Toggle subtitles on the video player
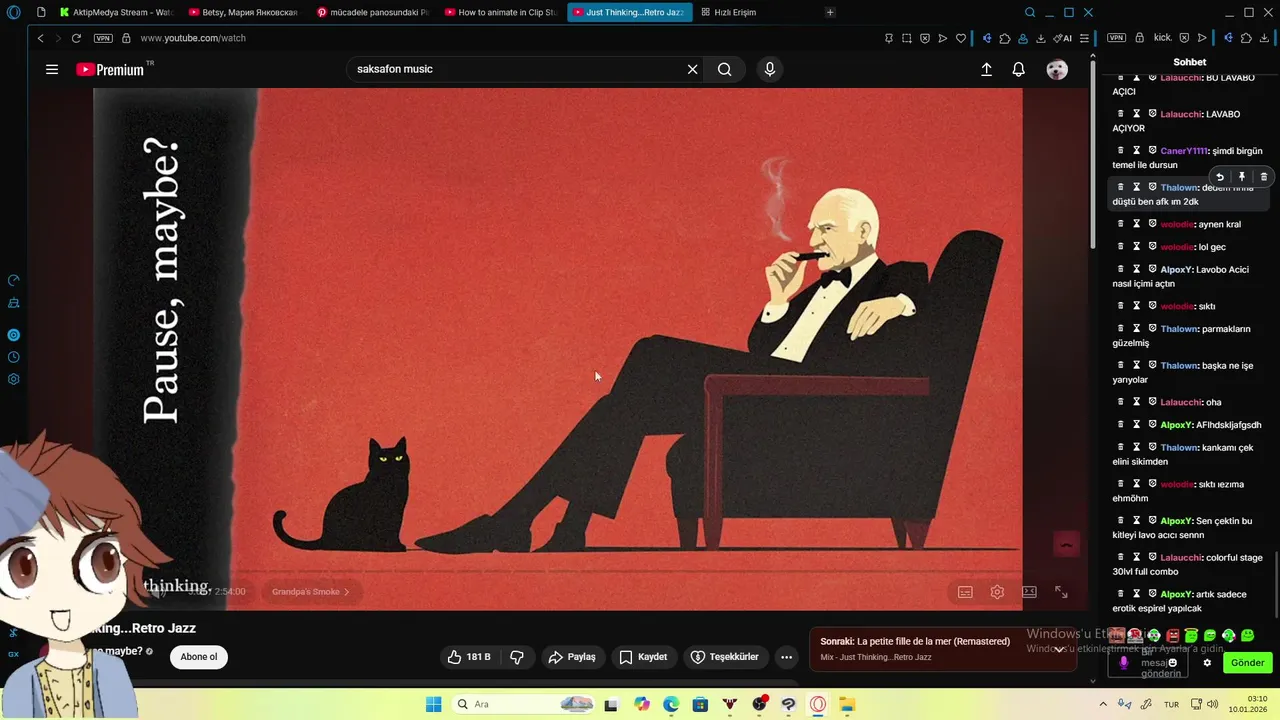Viewport: 1280px width, 720px height. [x=965, y=592]
